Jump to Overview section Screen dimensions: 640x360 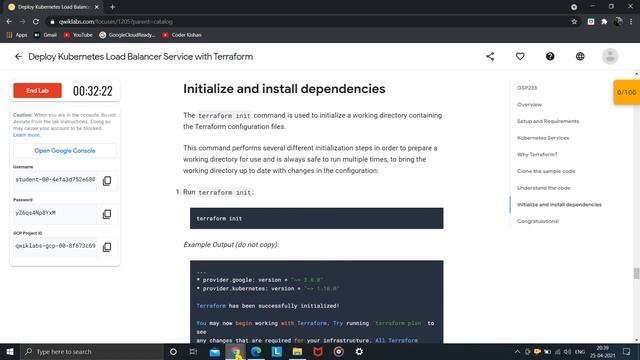pos(529,104)
